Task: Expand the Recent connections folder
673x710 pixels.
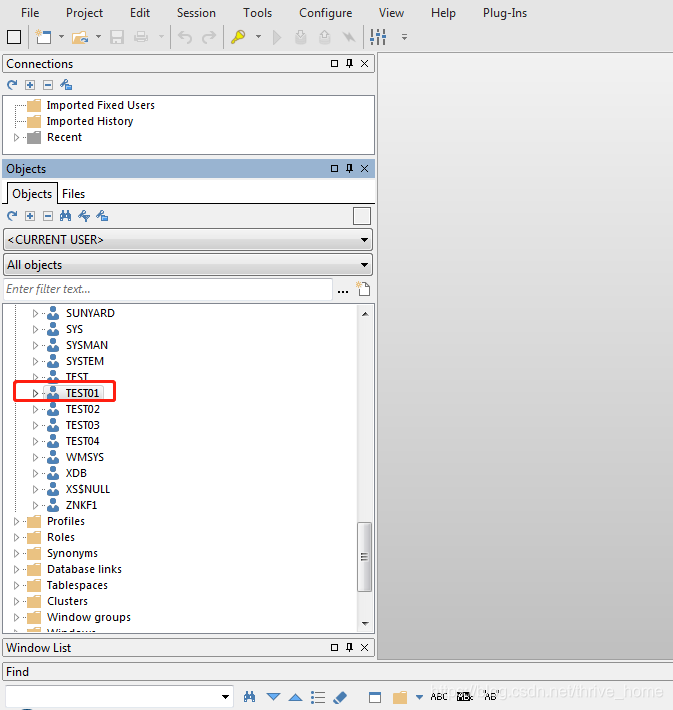Action: coord(16,137)
